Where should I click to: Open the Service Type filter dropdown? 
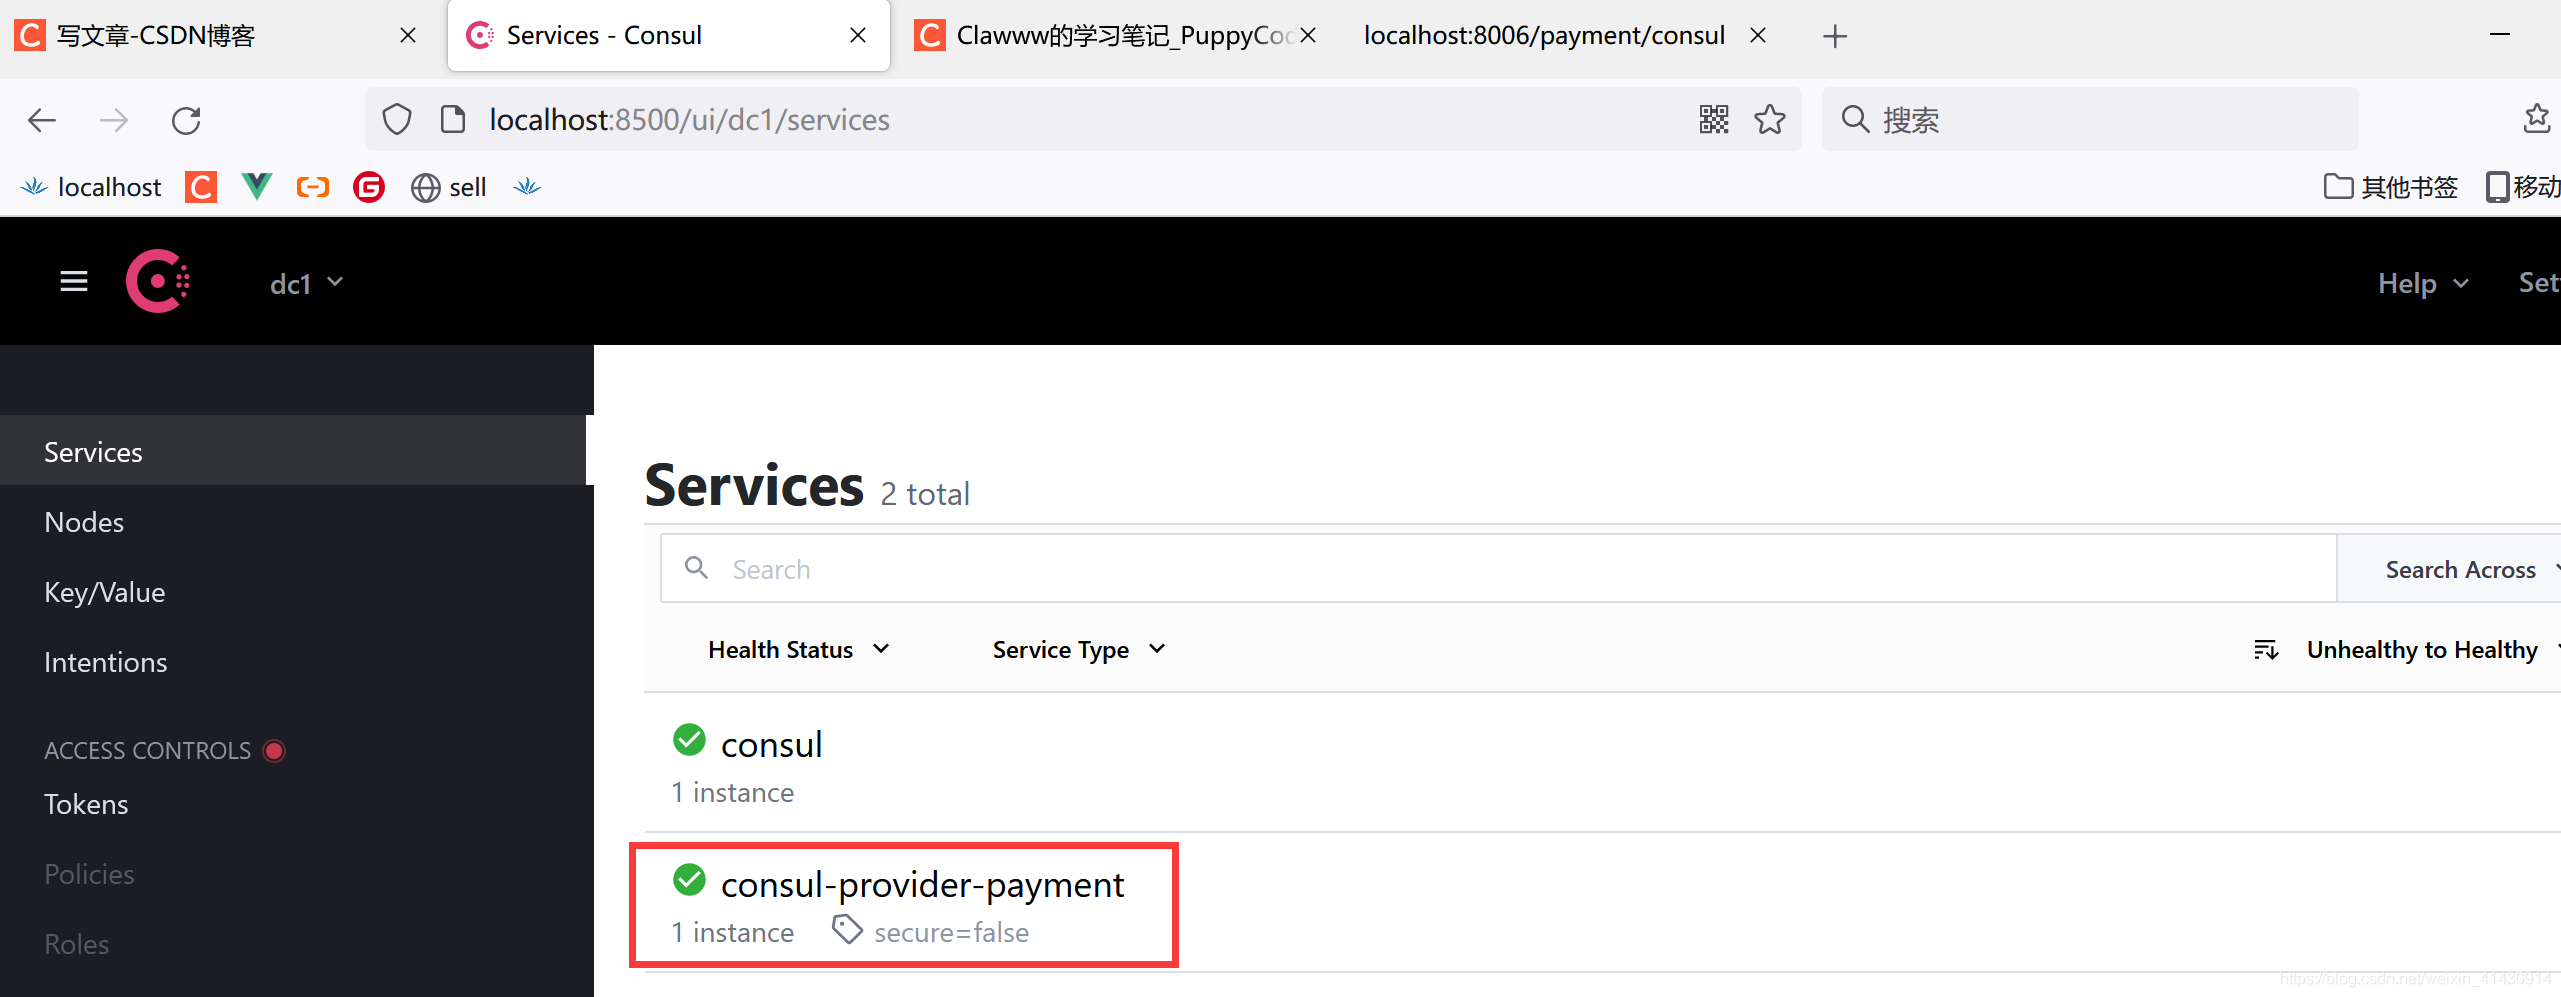click(1077, 648)
